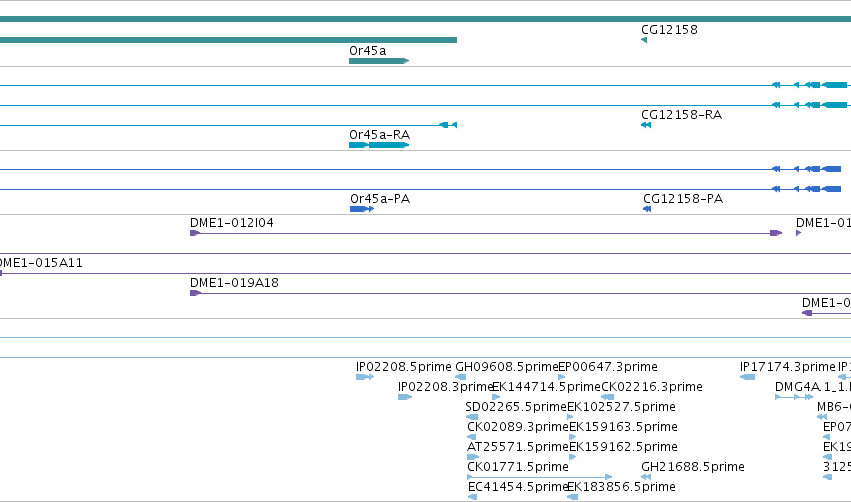851x502 pixels.
Task: Click the CG12158-RA transcript label
Action: [x=681, y=115]
